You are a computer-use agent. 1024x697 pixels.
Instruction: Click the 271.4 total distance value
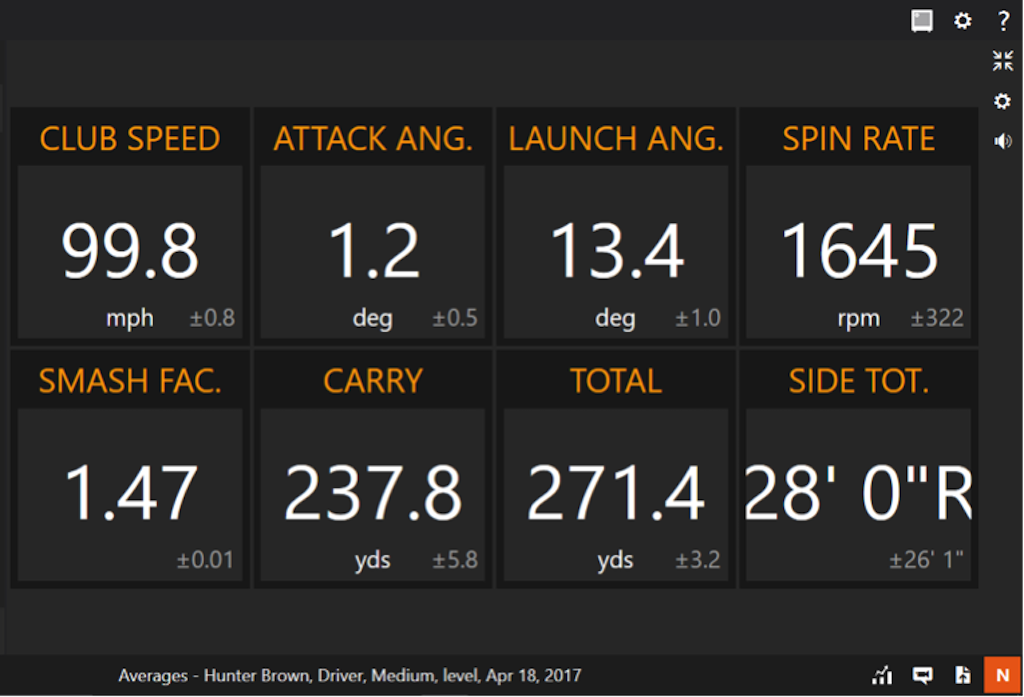tap(616, 493)
